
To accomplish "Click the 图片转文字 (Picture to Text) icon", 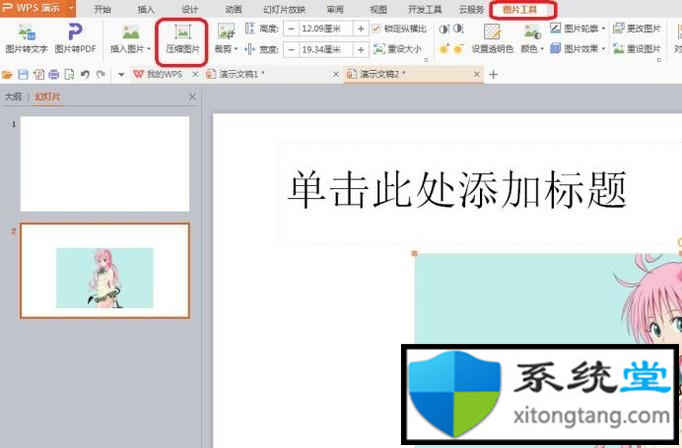I will pyautogui.click(x=26, y=38).
